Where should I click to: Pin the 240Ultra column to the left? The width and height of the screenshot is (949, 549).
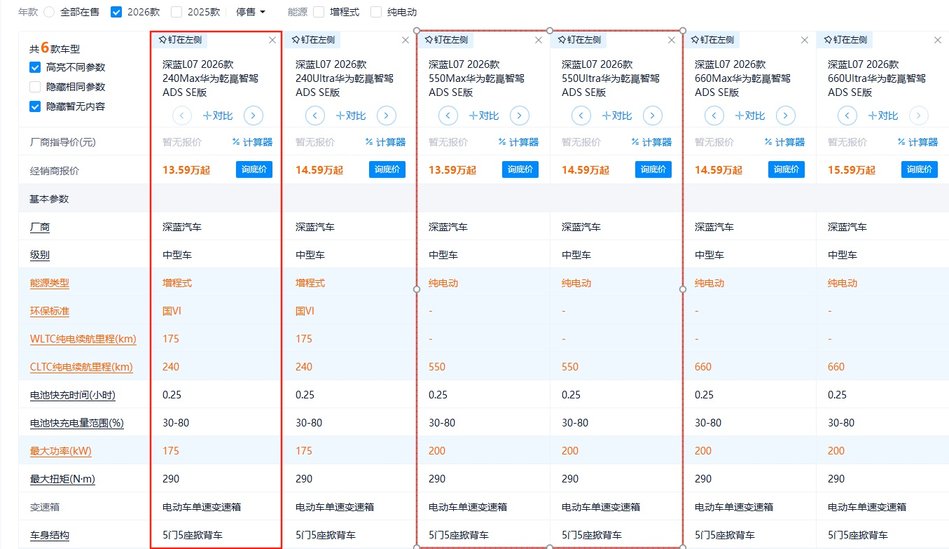tap(313, 40)
